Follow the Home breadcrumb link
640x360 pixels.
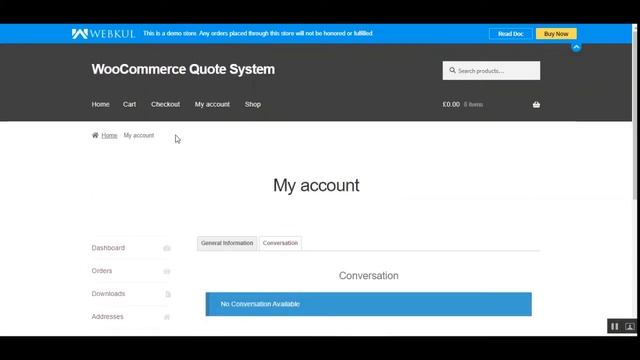[109, 136]
